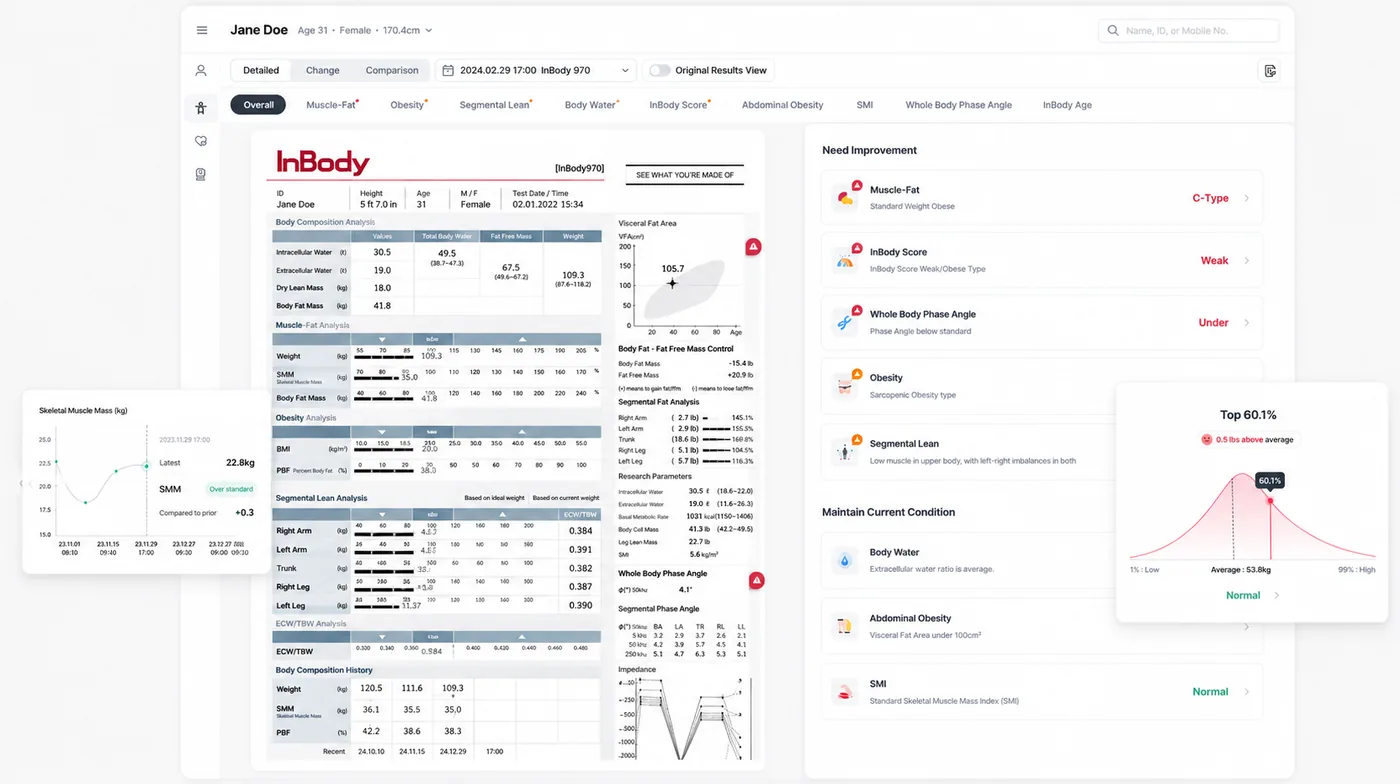Image resolution: width=1400 pixels, height=784 pixels.
Task: Open the hamburger navigation menu
Action: (202, 30)
